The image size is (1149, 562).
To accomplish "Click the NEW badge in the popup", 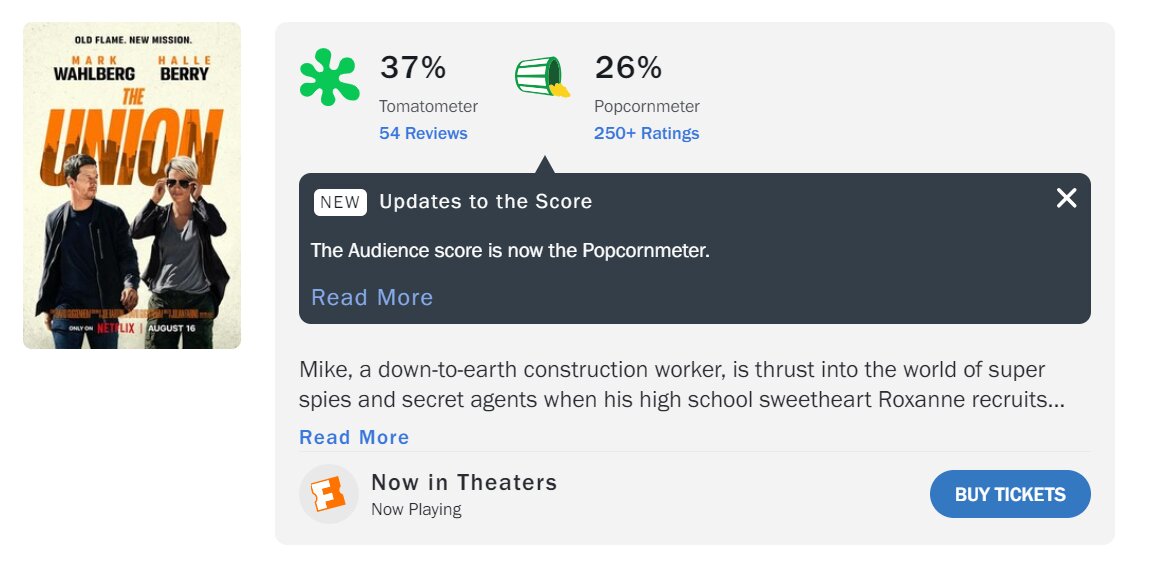I will (x=340, y=202).
